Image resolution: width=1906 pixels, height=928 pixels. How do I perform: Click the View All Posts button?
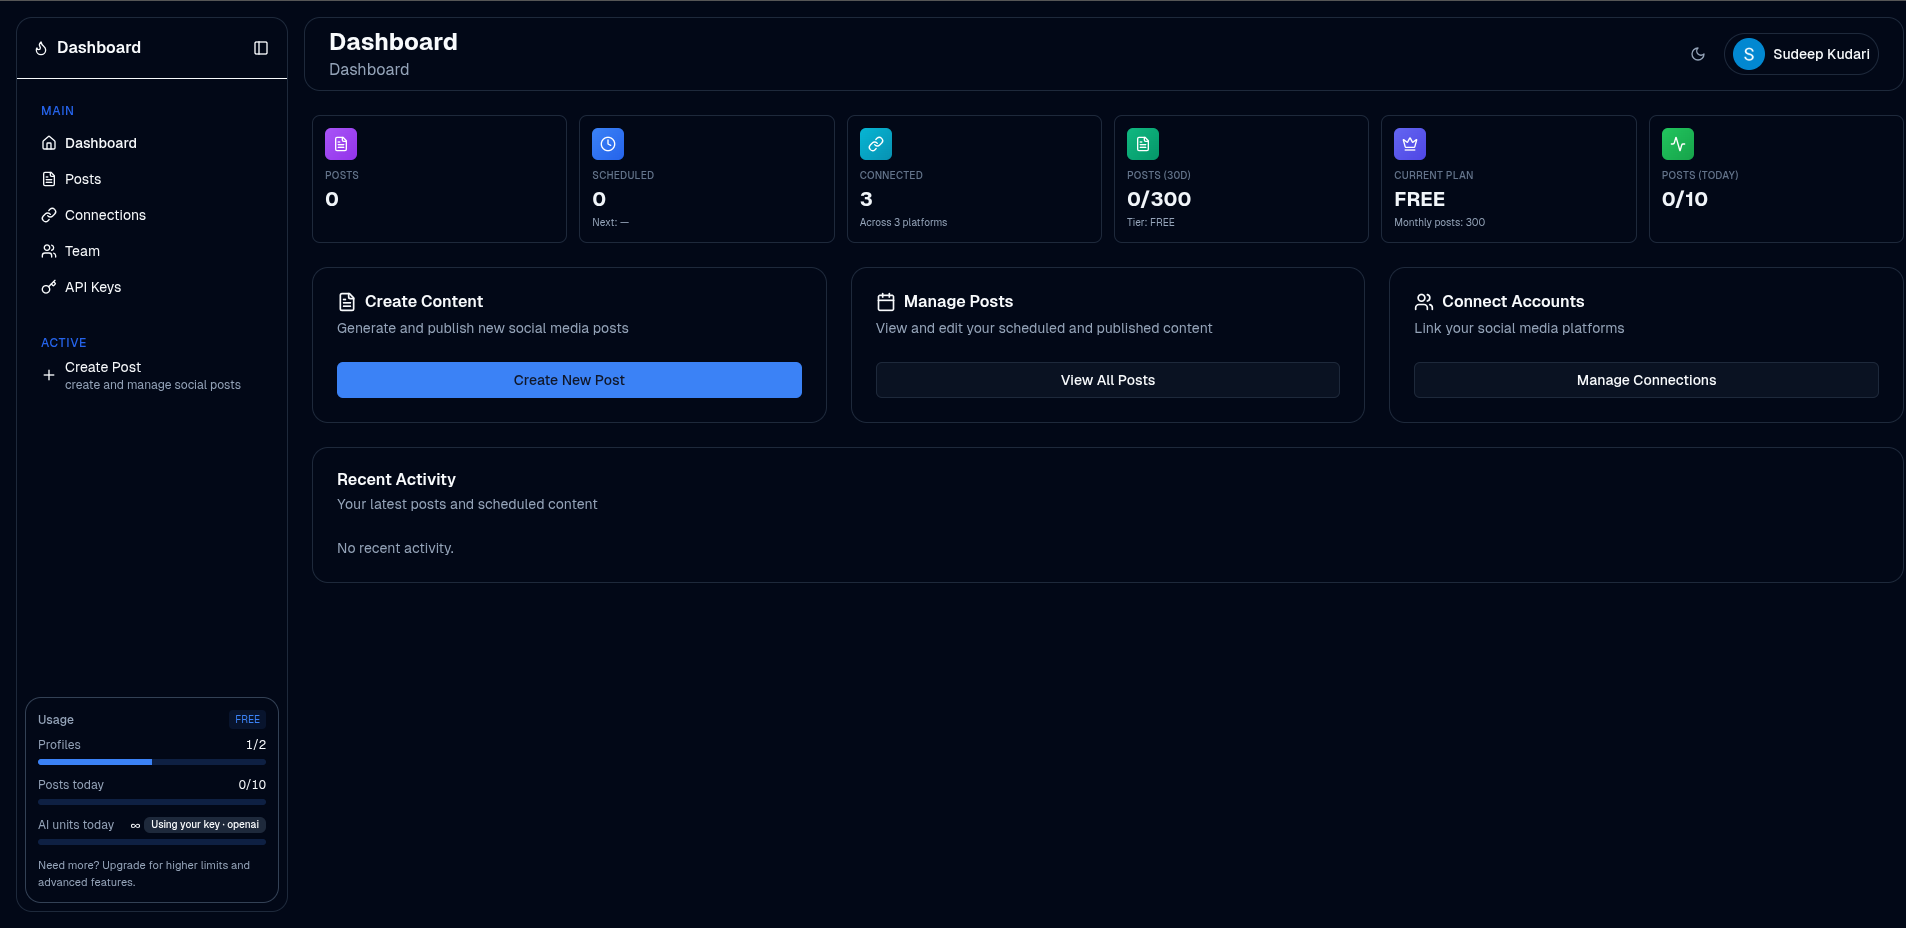click(x=1107, y=380)
